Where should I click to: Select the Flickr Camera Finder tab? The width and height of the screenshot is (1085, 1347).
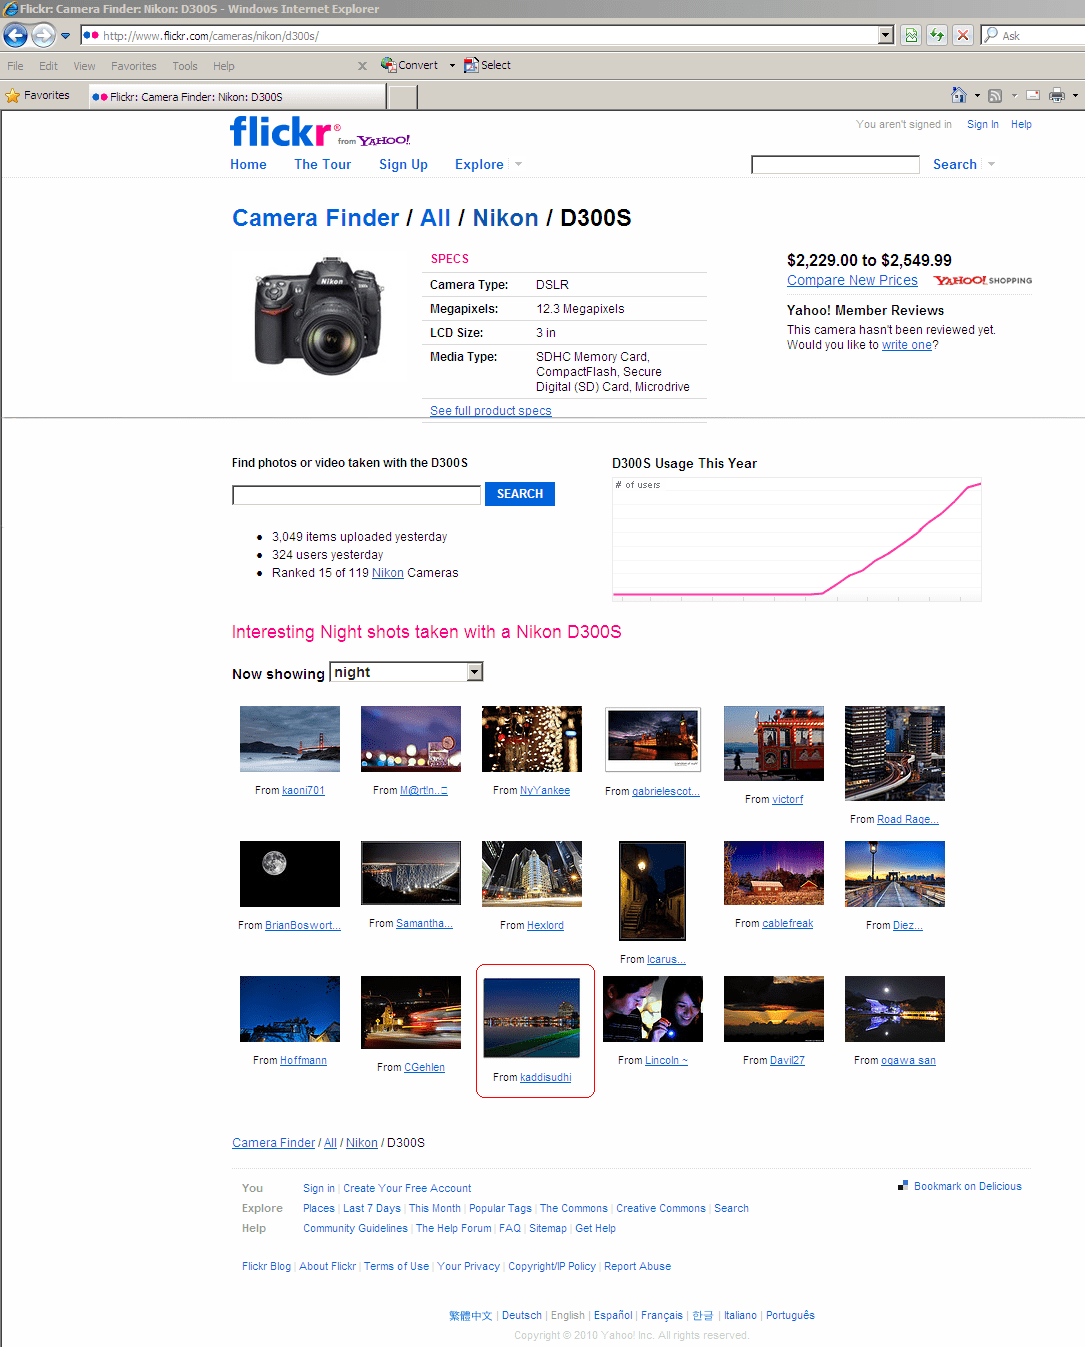click(x=237, y=97)
